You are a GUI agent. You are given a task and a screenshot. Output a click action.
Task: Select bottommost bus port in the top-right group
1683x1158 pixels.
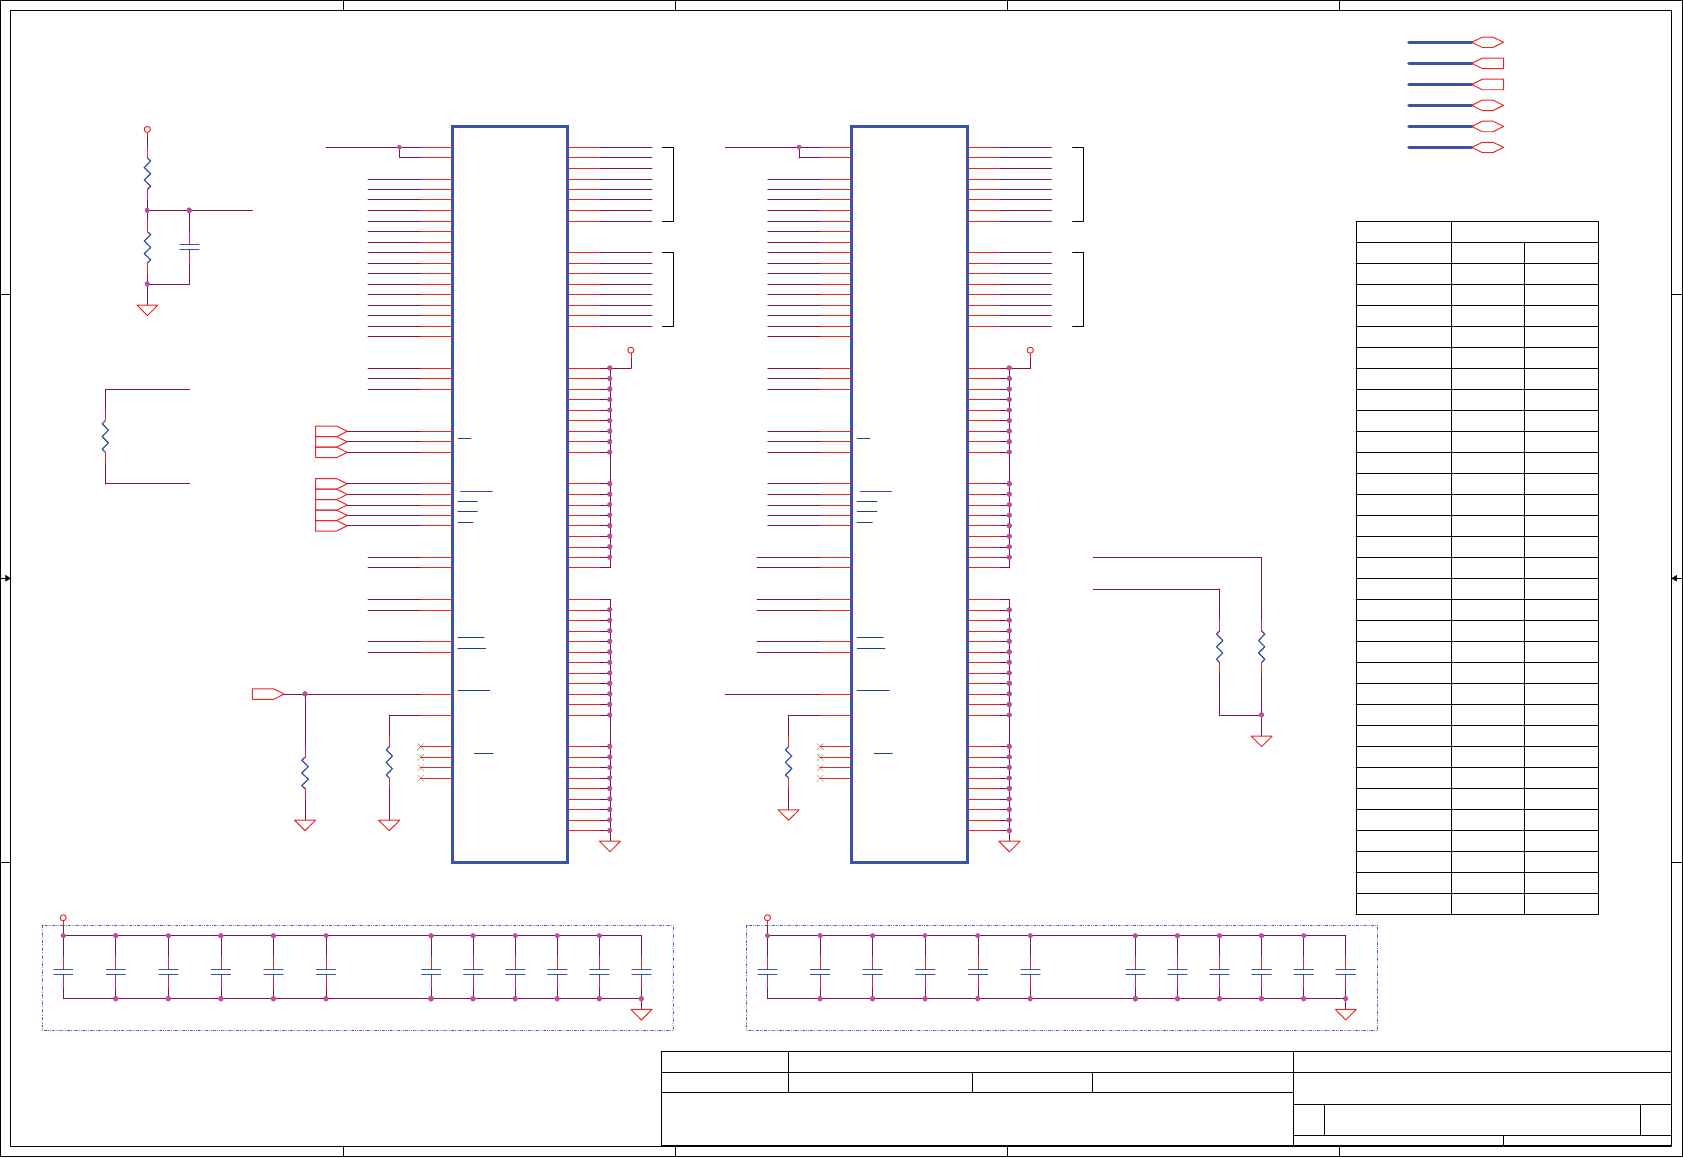pos(1488,147)
